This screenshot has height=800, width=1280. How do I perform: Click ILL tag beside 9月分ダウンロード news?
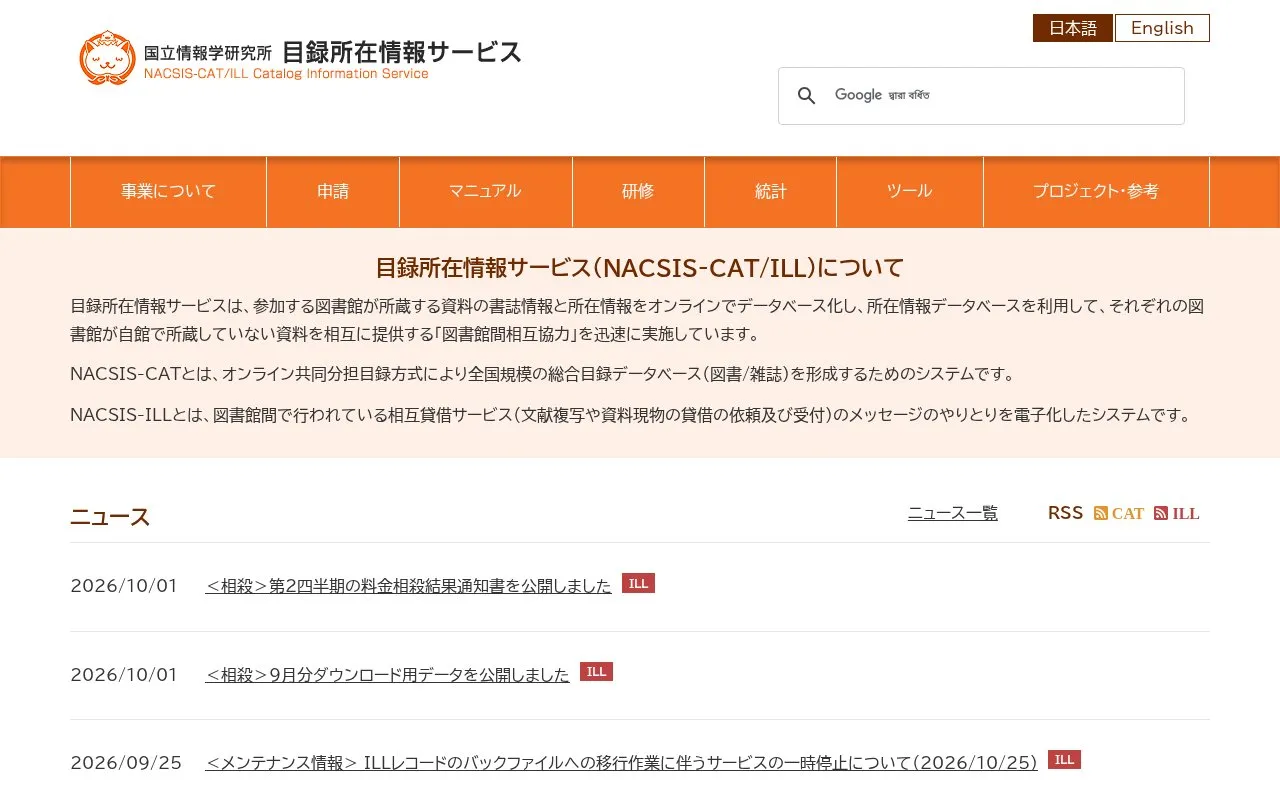point(596,671)
